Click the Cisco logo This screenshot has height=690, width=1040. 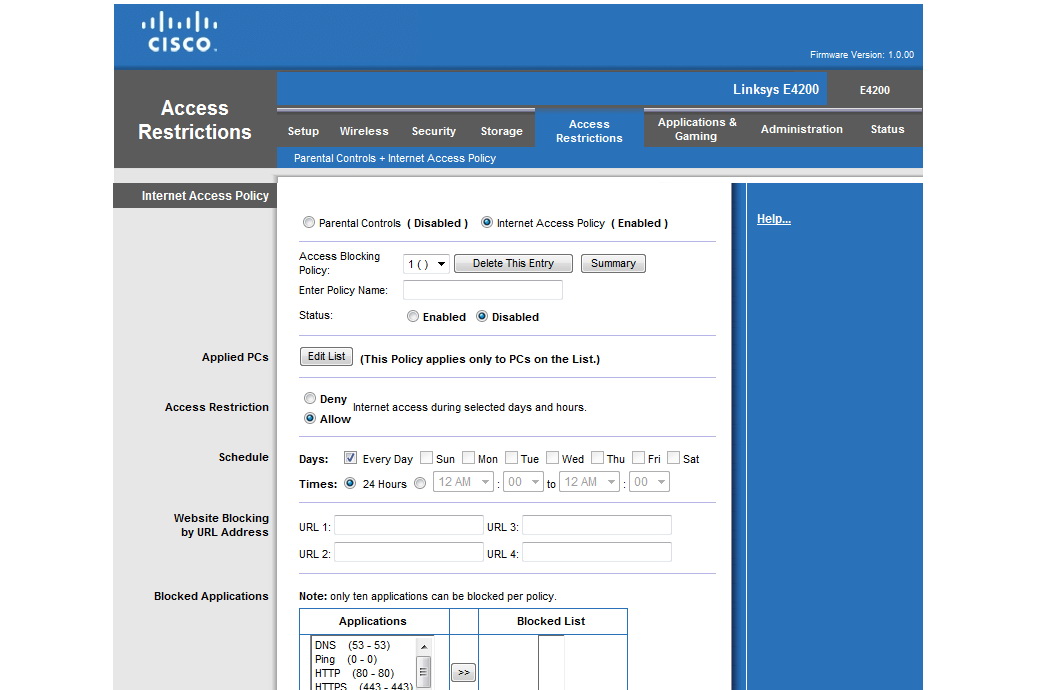coord(180,32)
